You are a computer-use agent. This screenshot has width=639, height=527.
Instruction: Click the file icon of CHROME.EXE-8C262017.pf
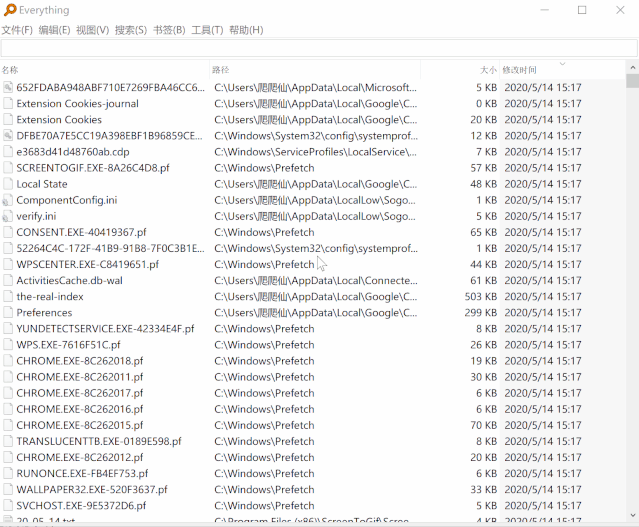point(8,393)
